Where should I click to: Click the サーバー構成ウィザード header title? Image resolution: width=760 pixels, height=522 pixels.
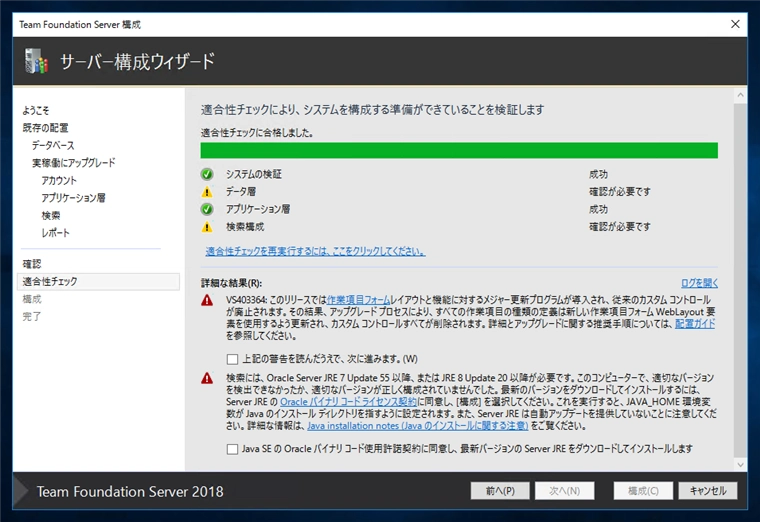[137, 62]
